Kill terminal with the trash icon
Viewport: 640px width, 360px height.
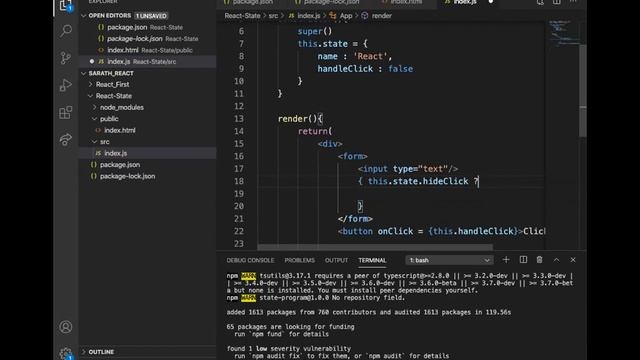540,260
